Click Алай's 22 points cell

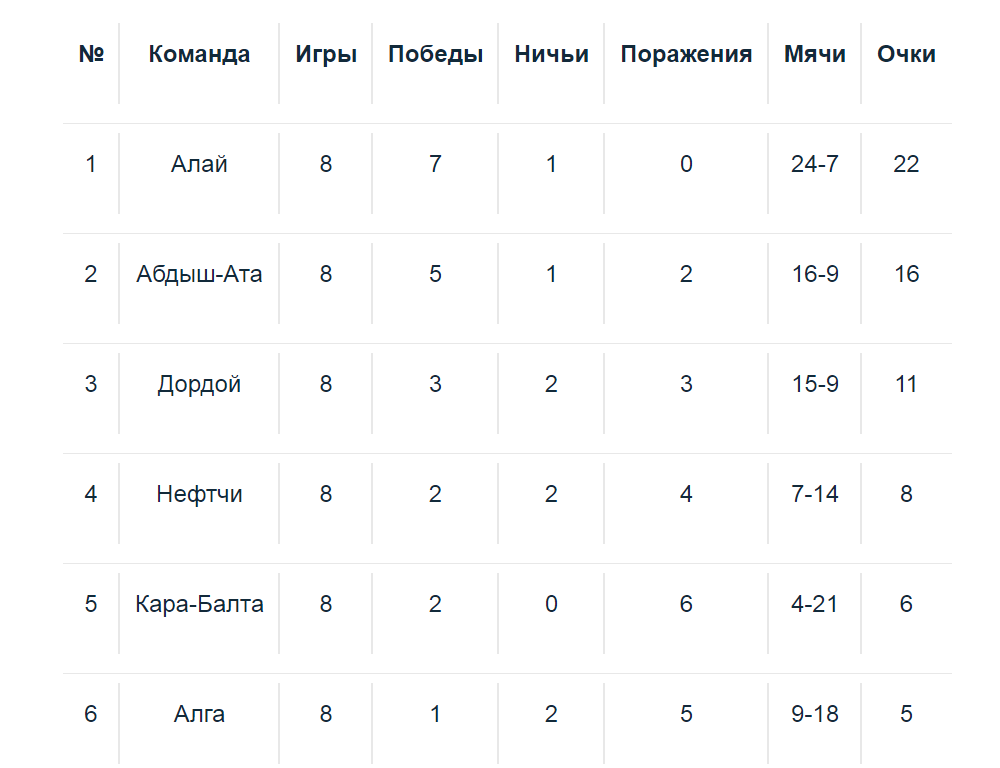(x=906, y=164)
